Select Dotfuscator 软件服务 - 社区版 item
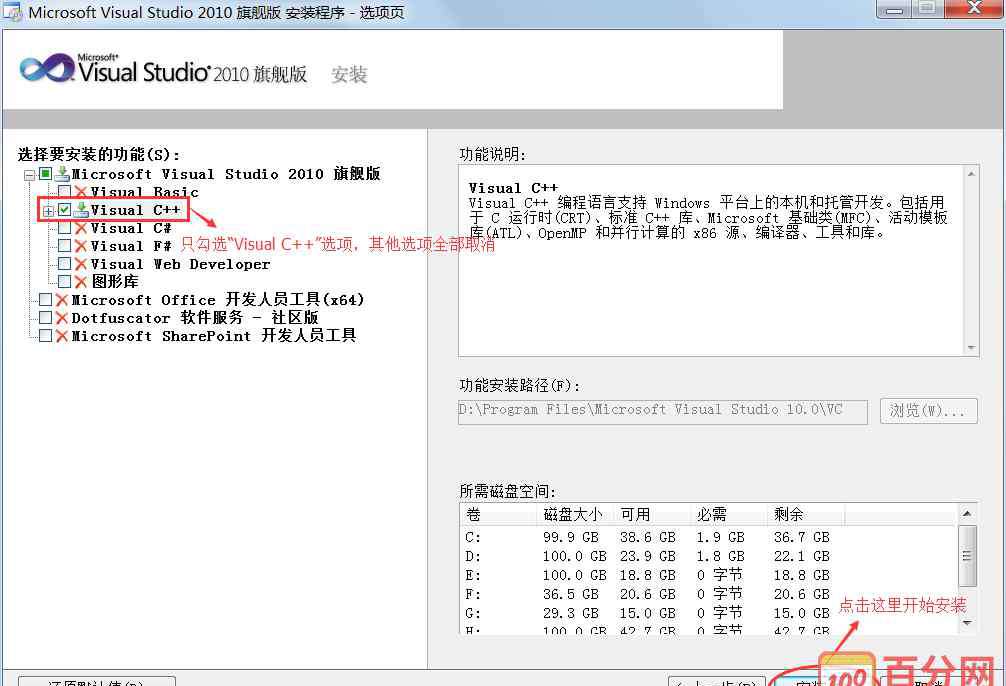 pyautogui.click(x=194, y=318)
